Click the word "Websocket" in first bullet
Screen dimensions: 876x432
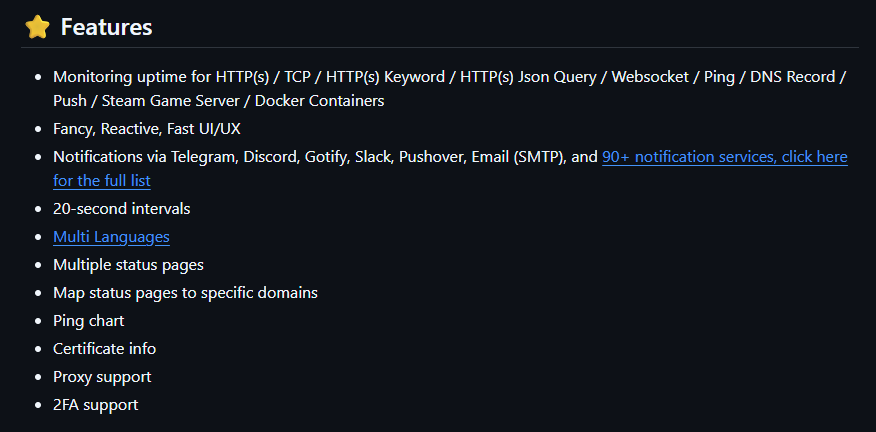tap(648, 77)
